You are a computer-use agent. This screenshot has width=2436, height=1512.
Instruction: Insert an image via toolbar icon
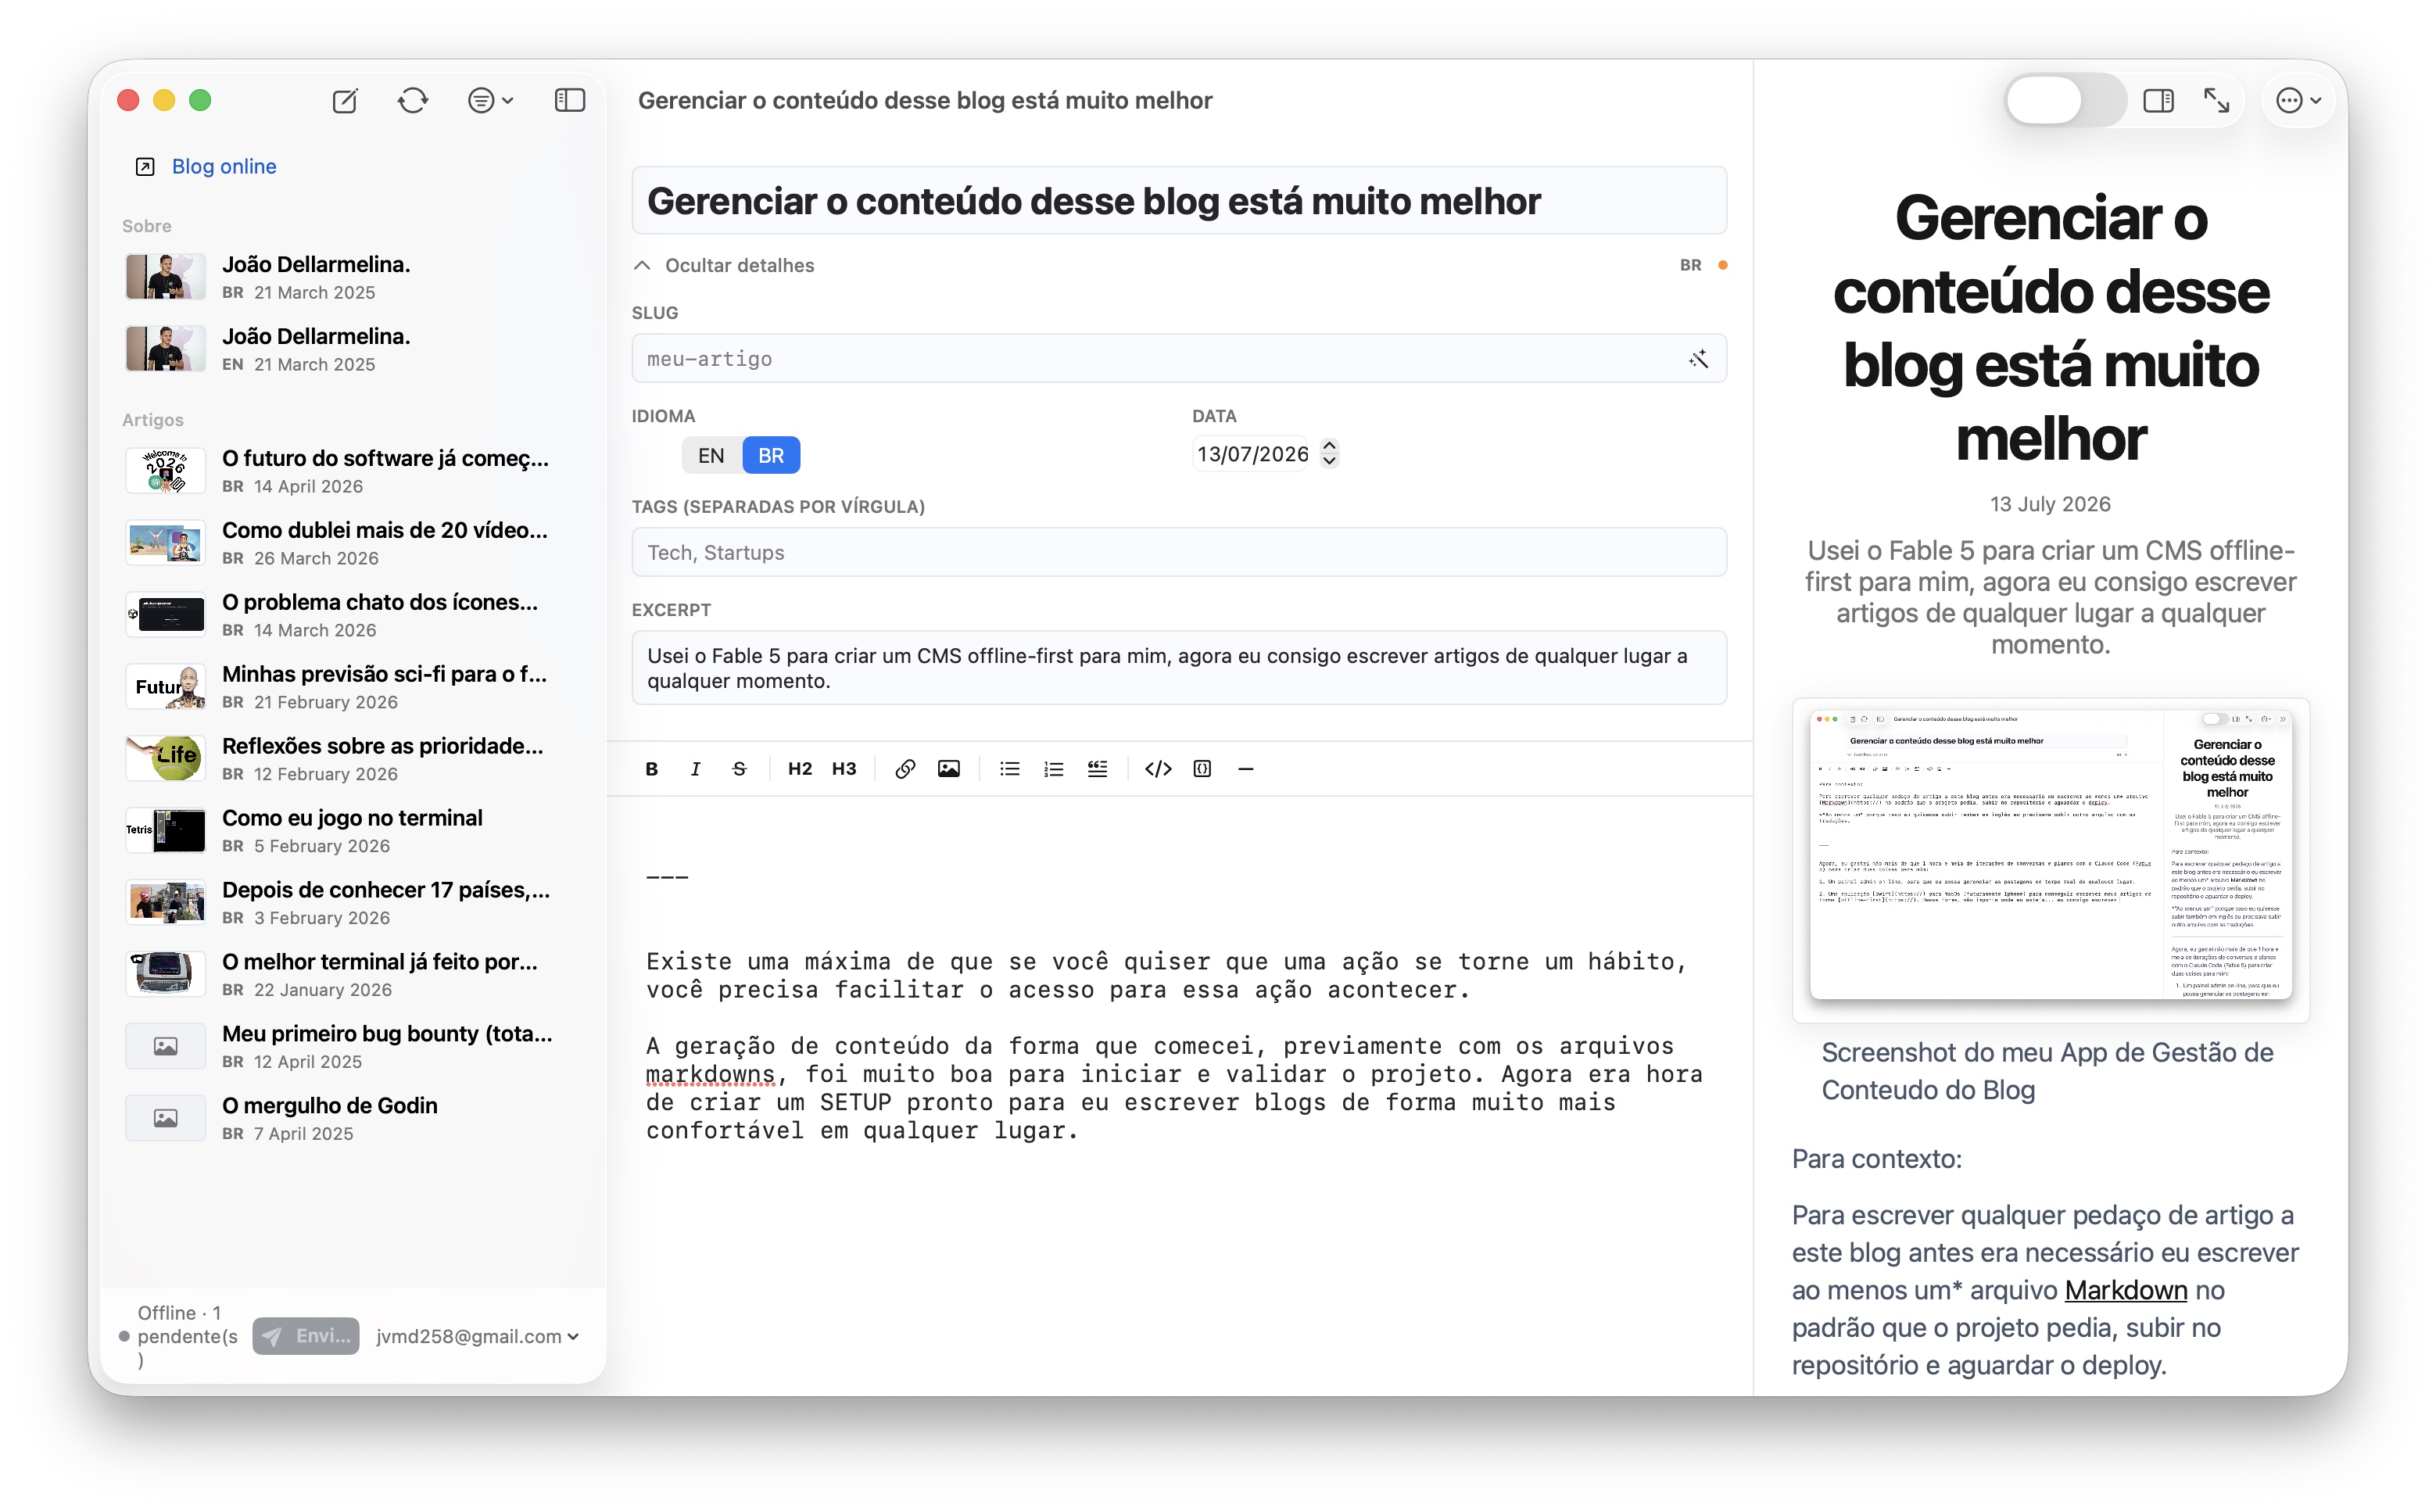[x=948, y=768]
